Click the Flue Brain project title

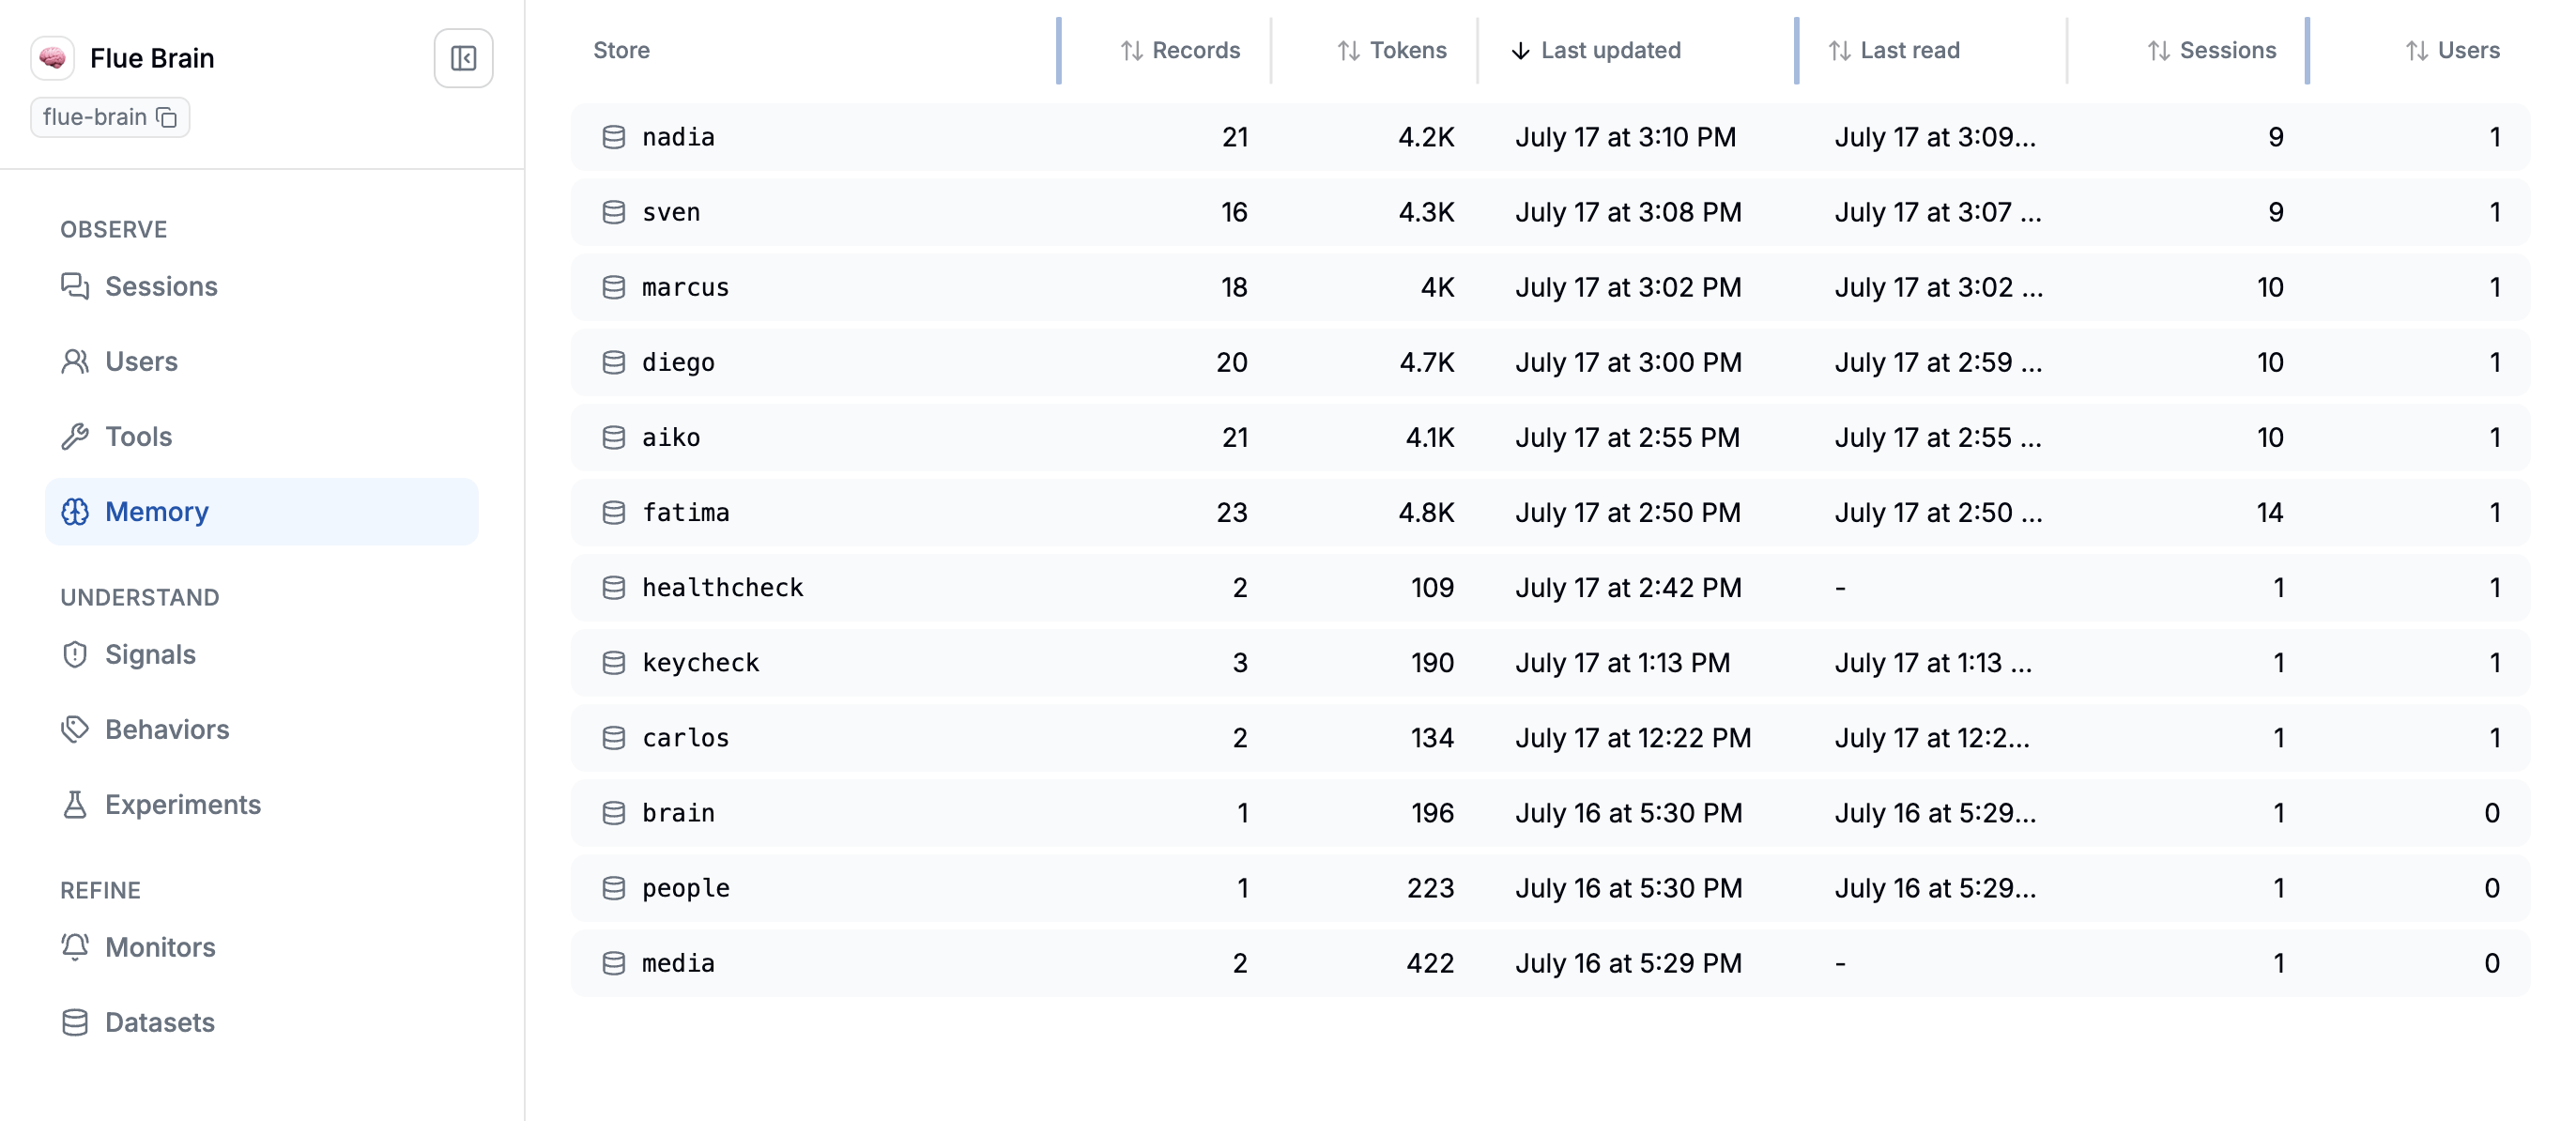[x=152, y=58]
